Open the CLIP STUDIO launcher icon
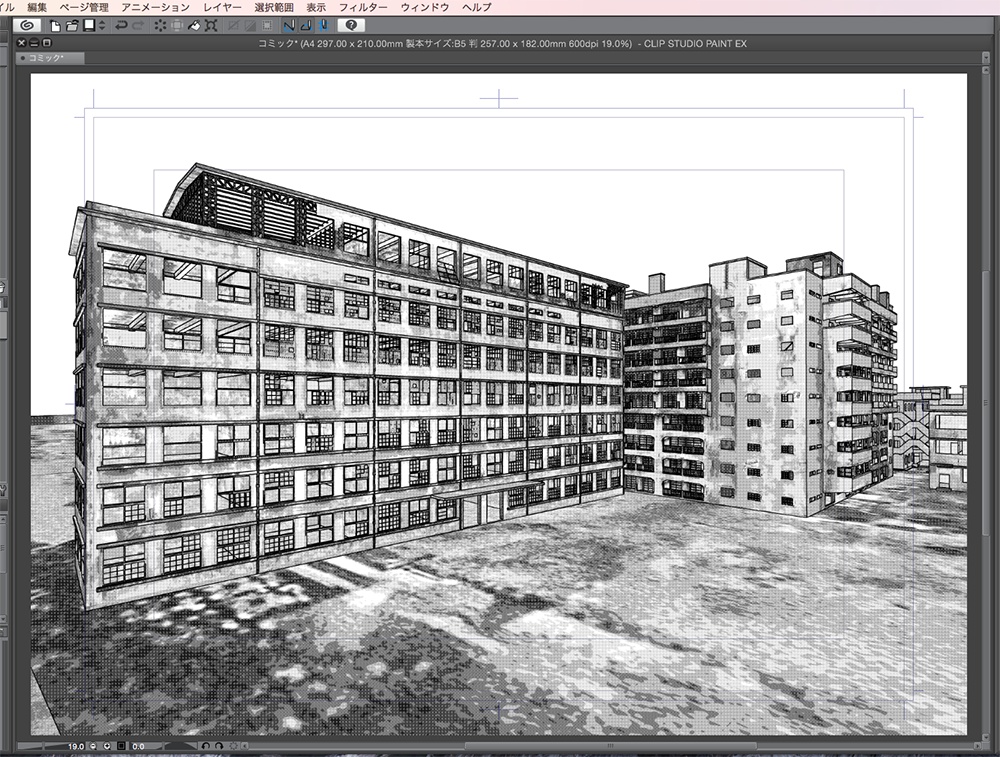Screen dimensions: 1000x757 (27, 25)
